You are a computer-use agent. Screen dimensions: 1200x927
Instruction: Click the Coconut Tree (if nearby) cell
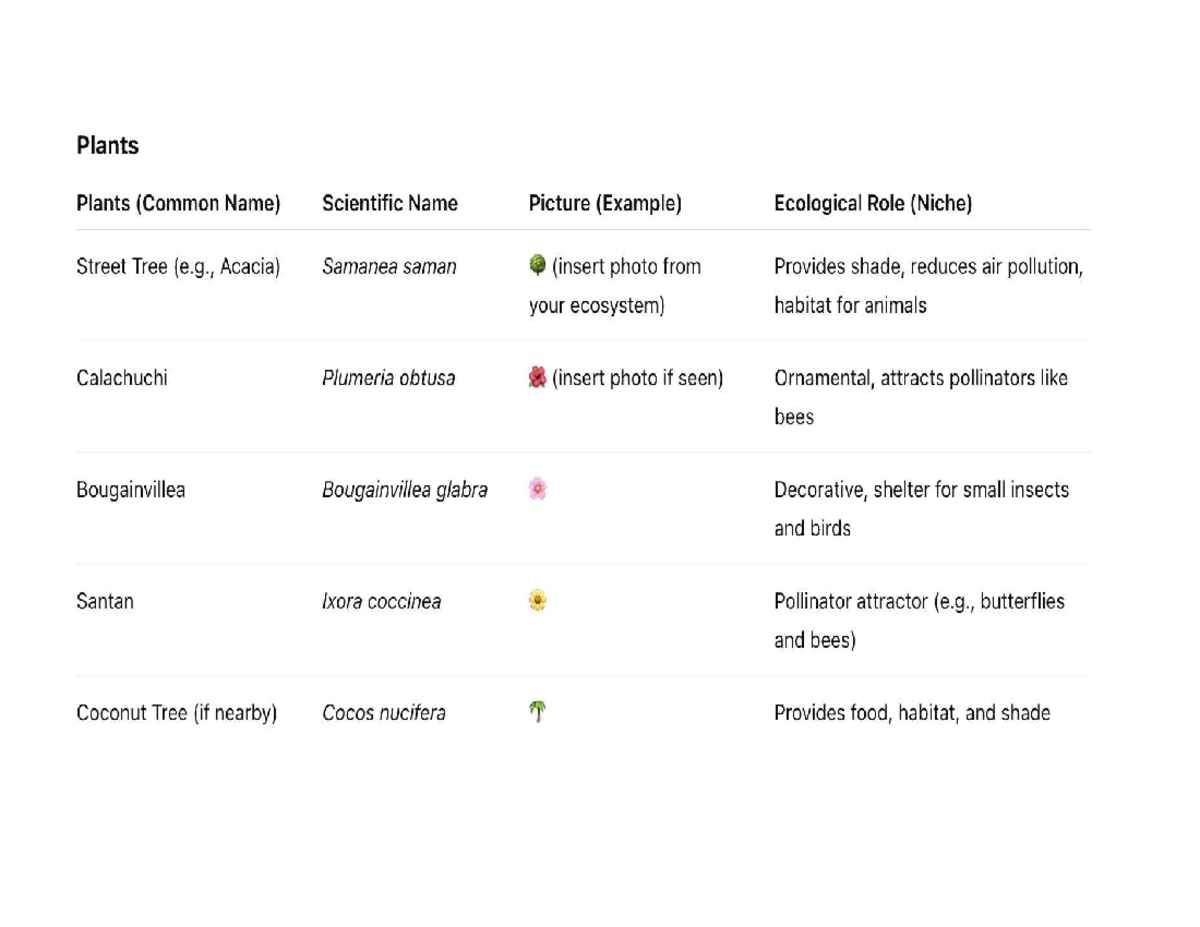pyautogui.click(x=176, y=713)
